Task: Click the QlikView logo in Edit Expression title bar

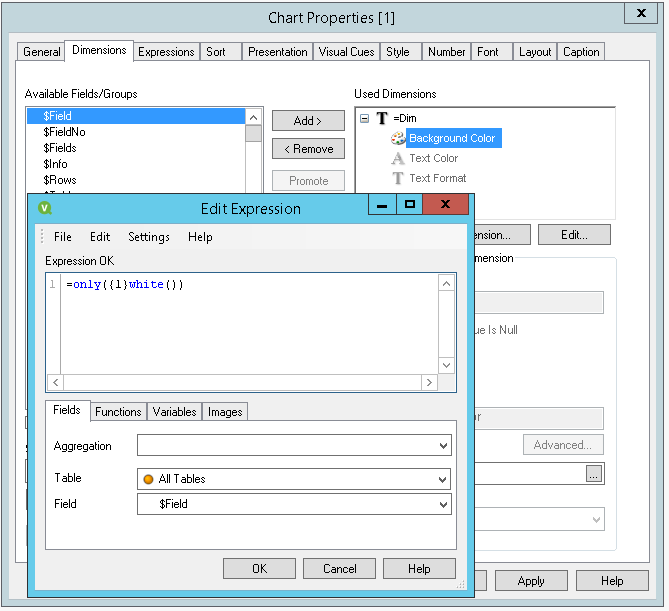Action: tap(45, 208)
